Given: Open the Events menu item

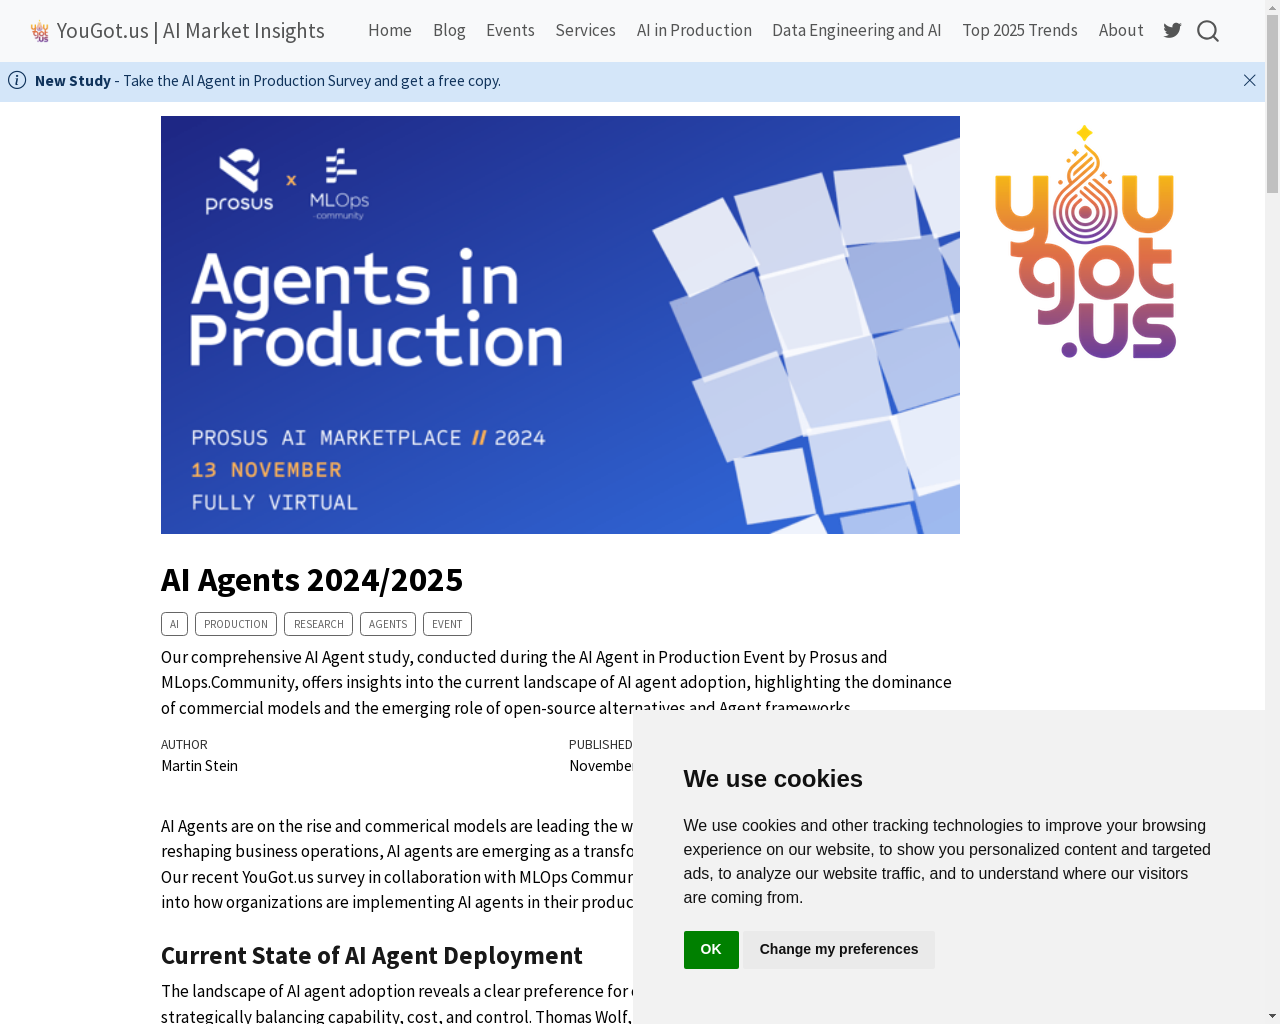Looking at the screenshot, I should click(x=510, y=30).
